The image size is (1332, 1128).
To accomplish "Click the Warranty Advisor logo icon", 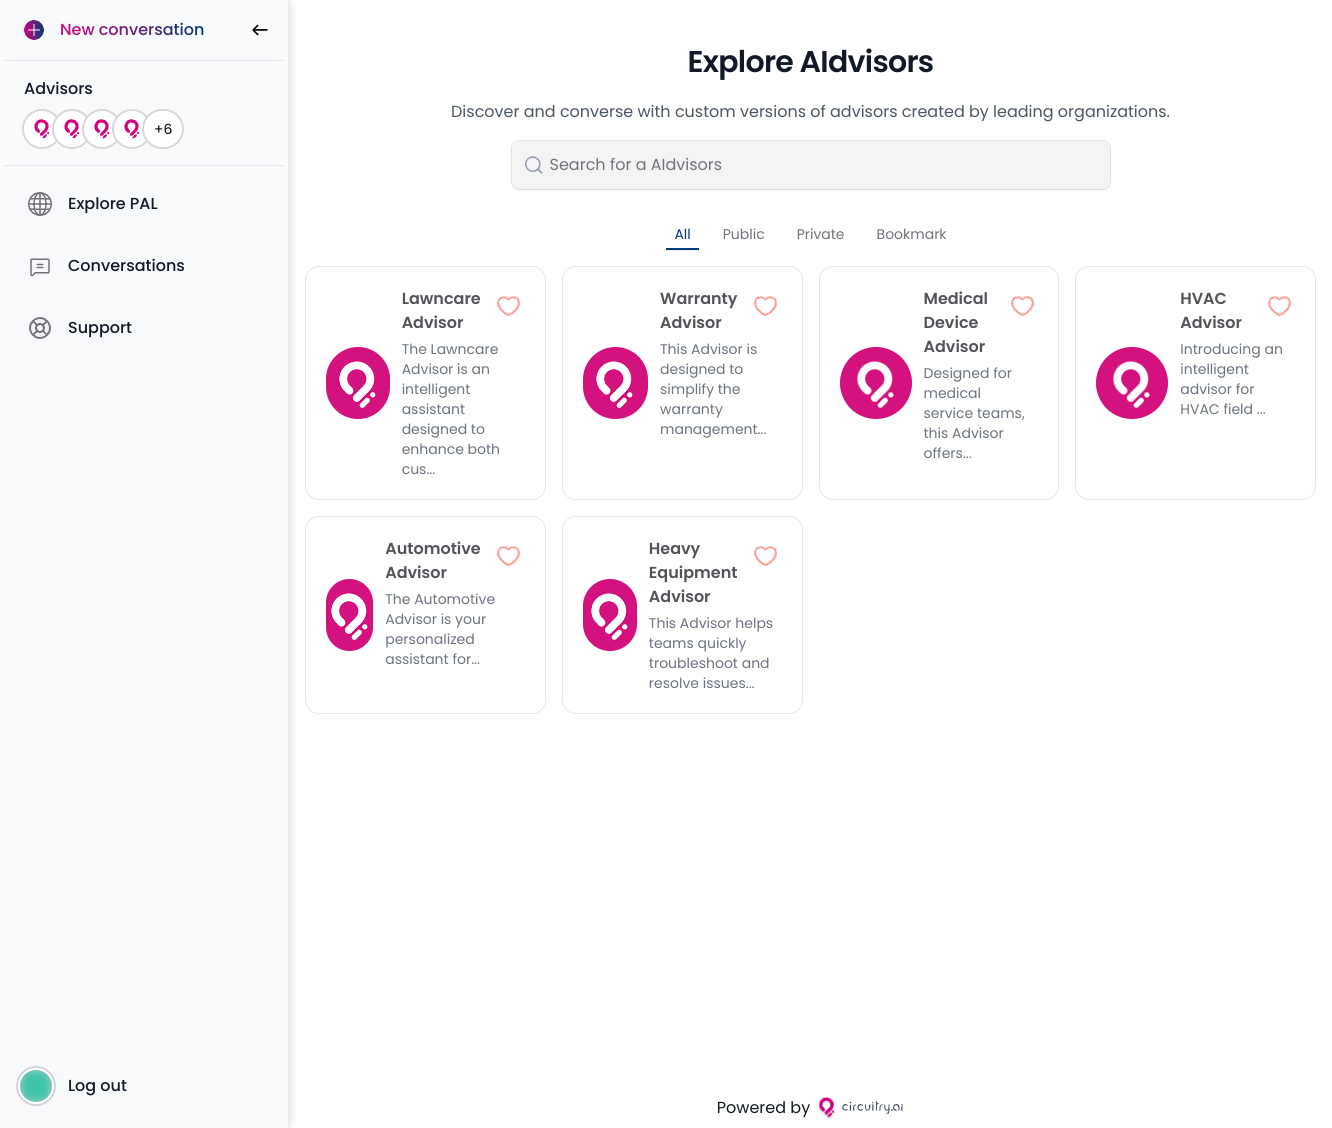I will point(615,383).
